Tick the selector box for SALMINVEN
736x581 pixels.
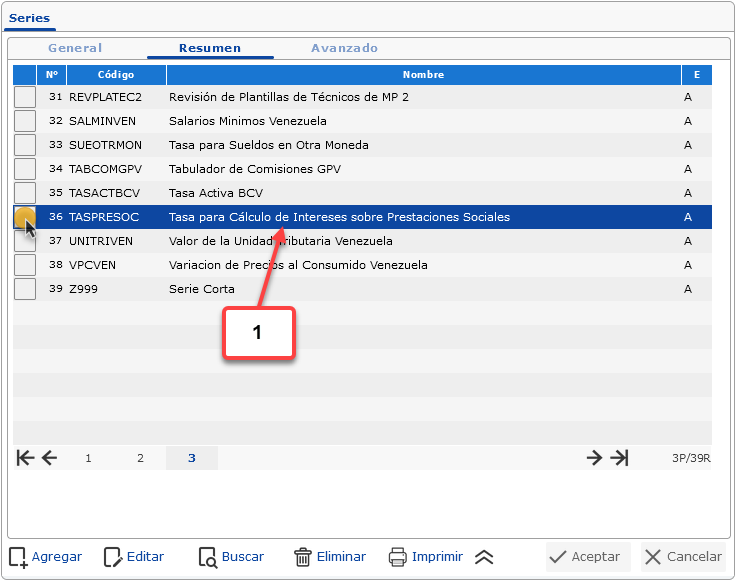[x=24, y=121]
